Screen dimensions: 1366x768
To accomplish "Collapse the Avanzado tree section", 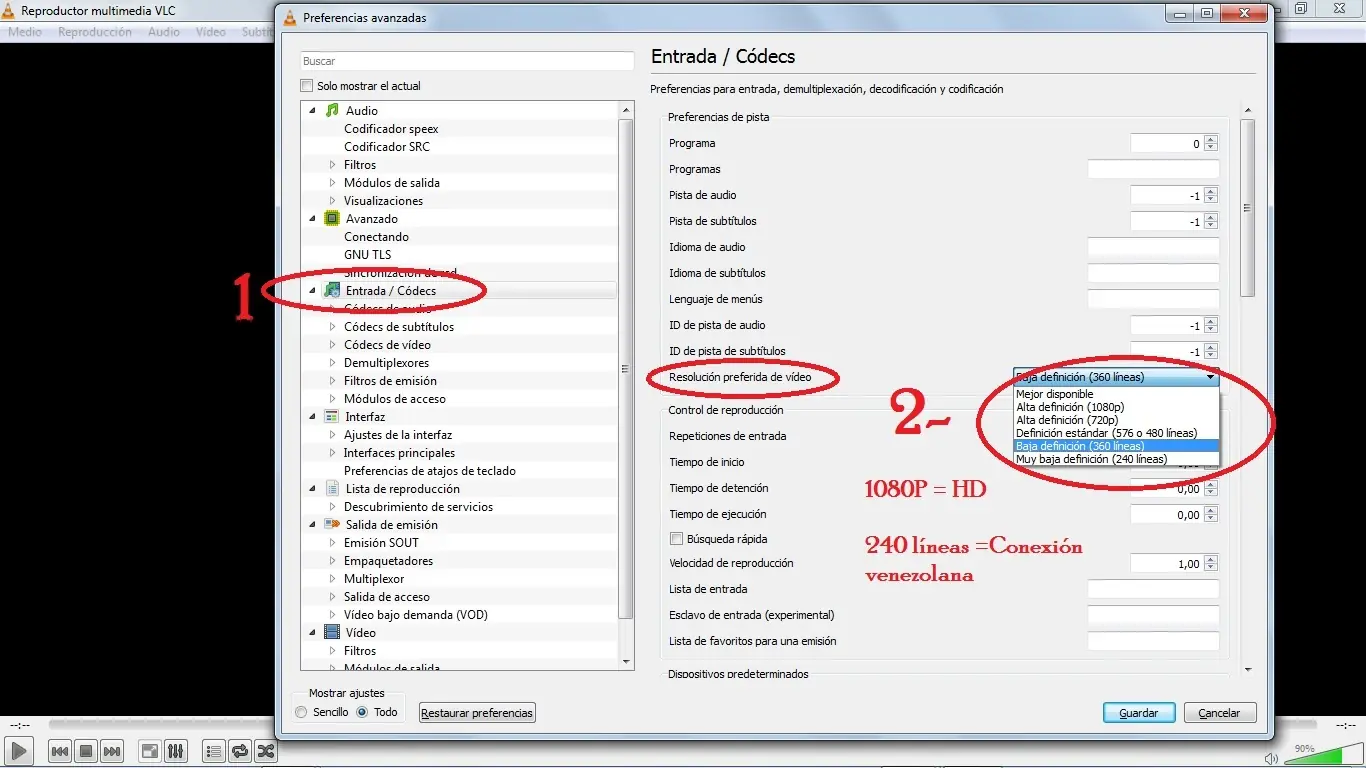I will click(313, 219).
